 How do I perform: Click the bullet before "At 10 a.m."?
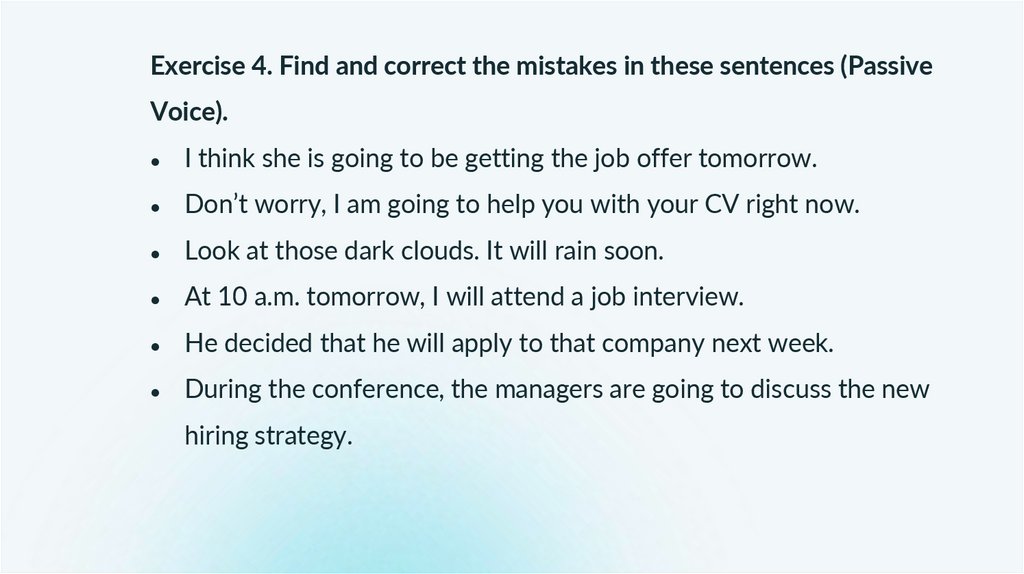[156, 299]
